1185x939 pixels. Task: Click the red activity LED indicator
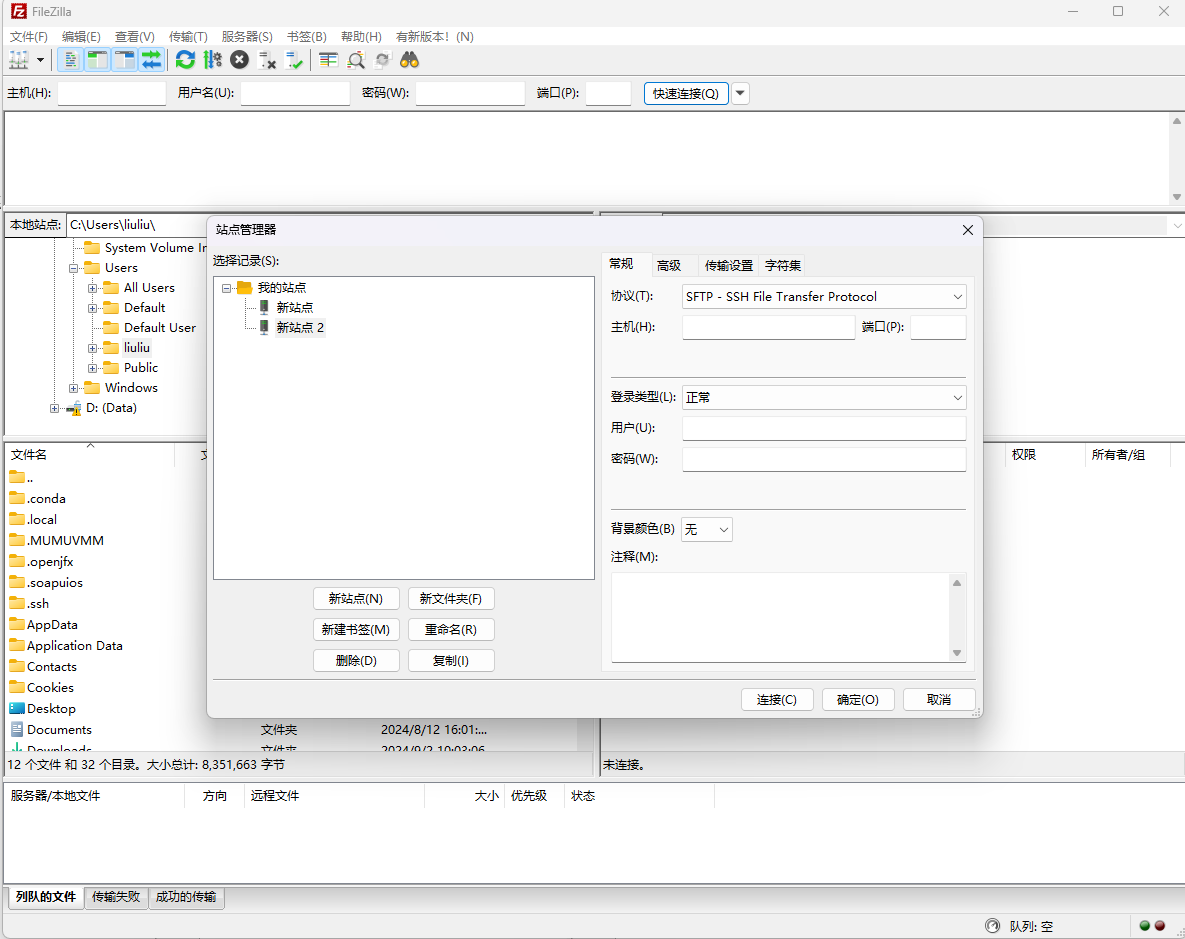pos(1159,925)
